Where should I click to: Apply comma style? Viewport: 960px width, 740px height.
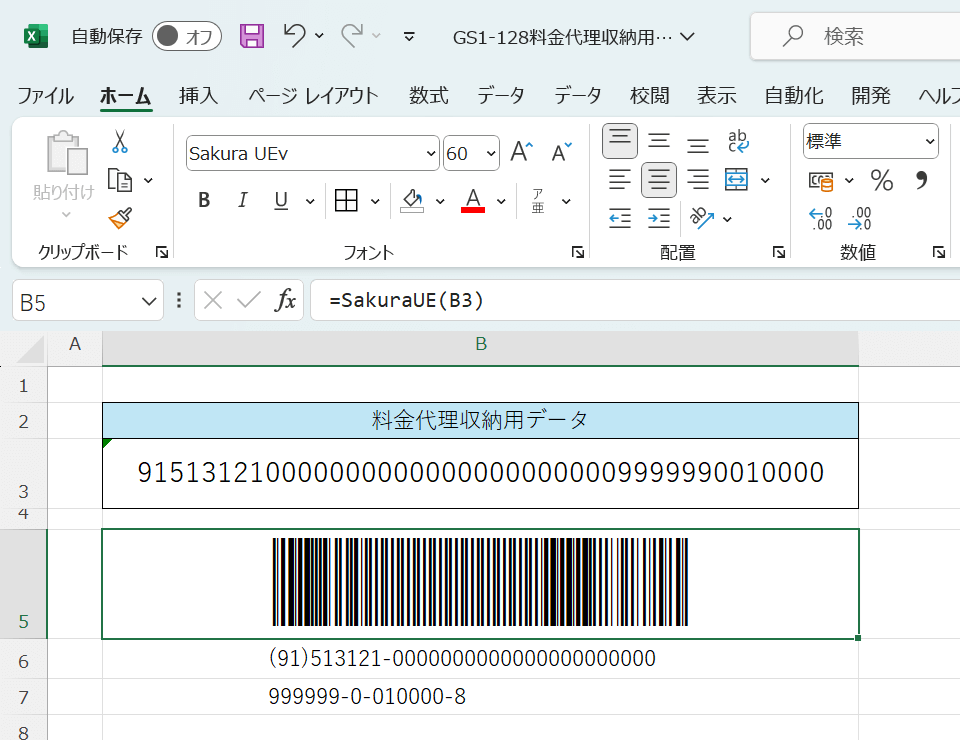click(x=920, y=180)
